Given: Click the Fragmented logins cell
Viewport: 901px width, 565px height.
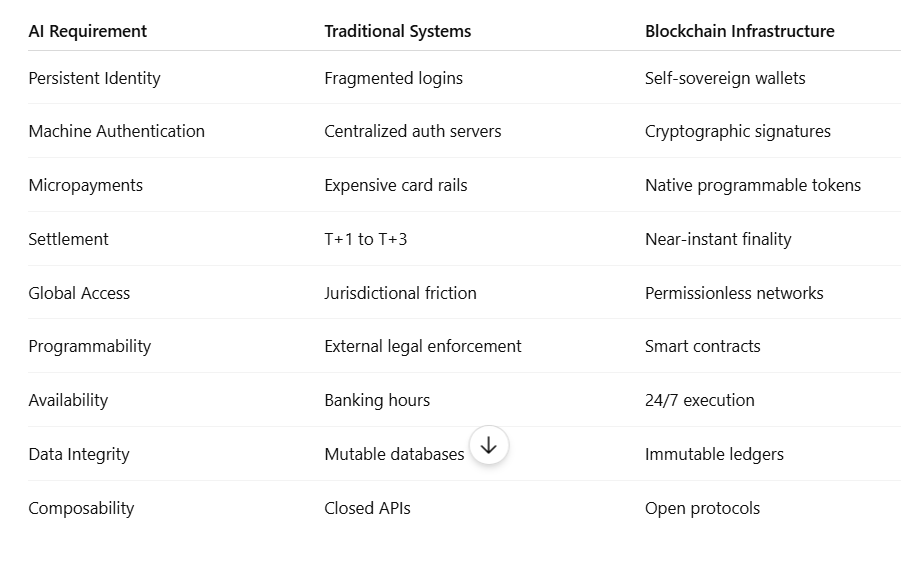Looking at the screenshot, I should click(x=394, y=78).
